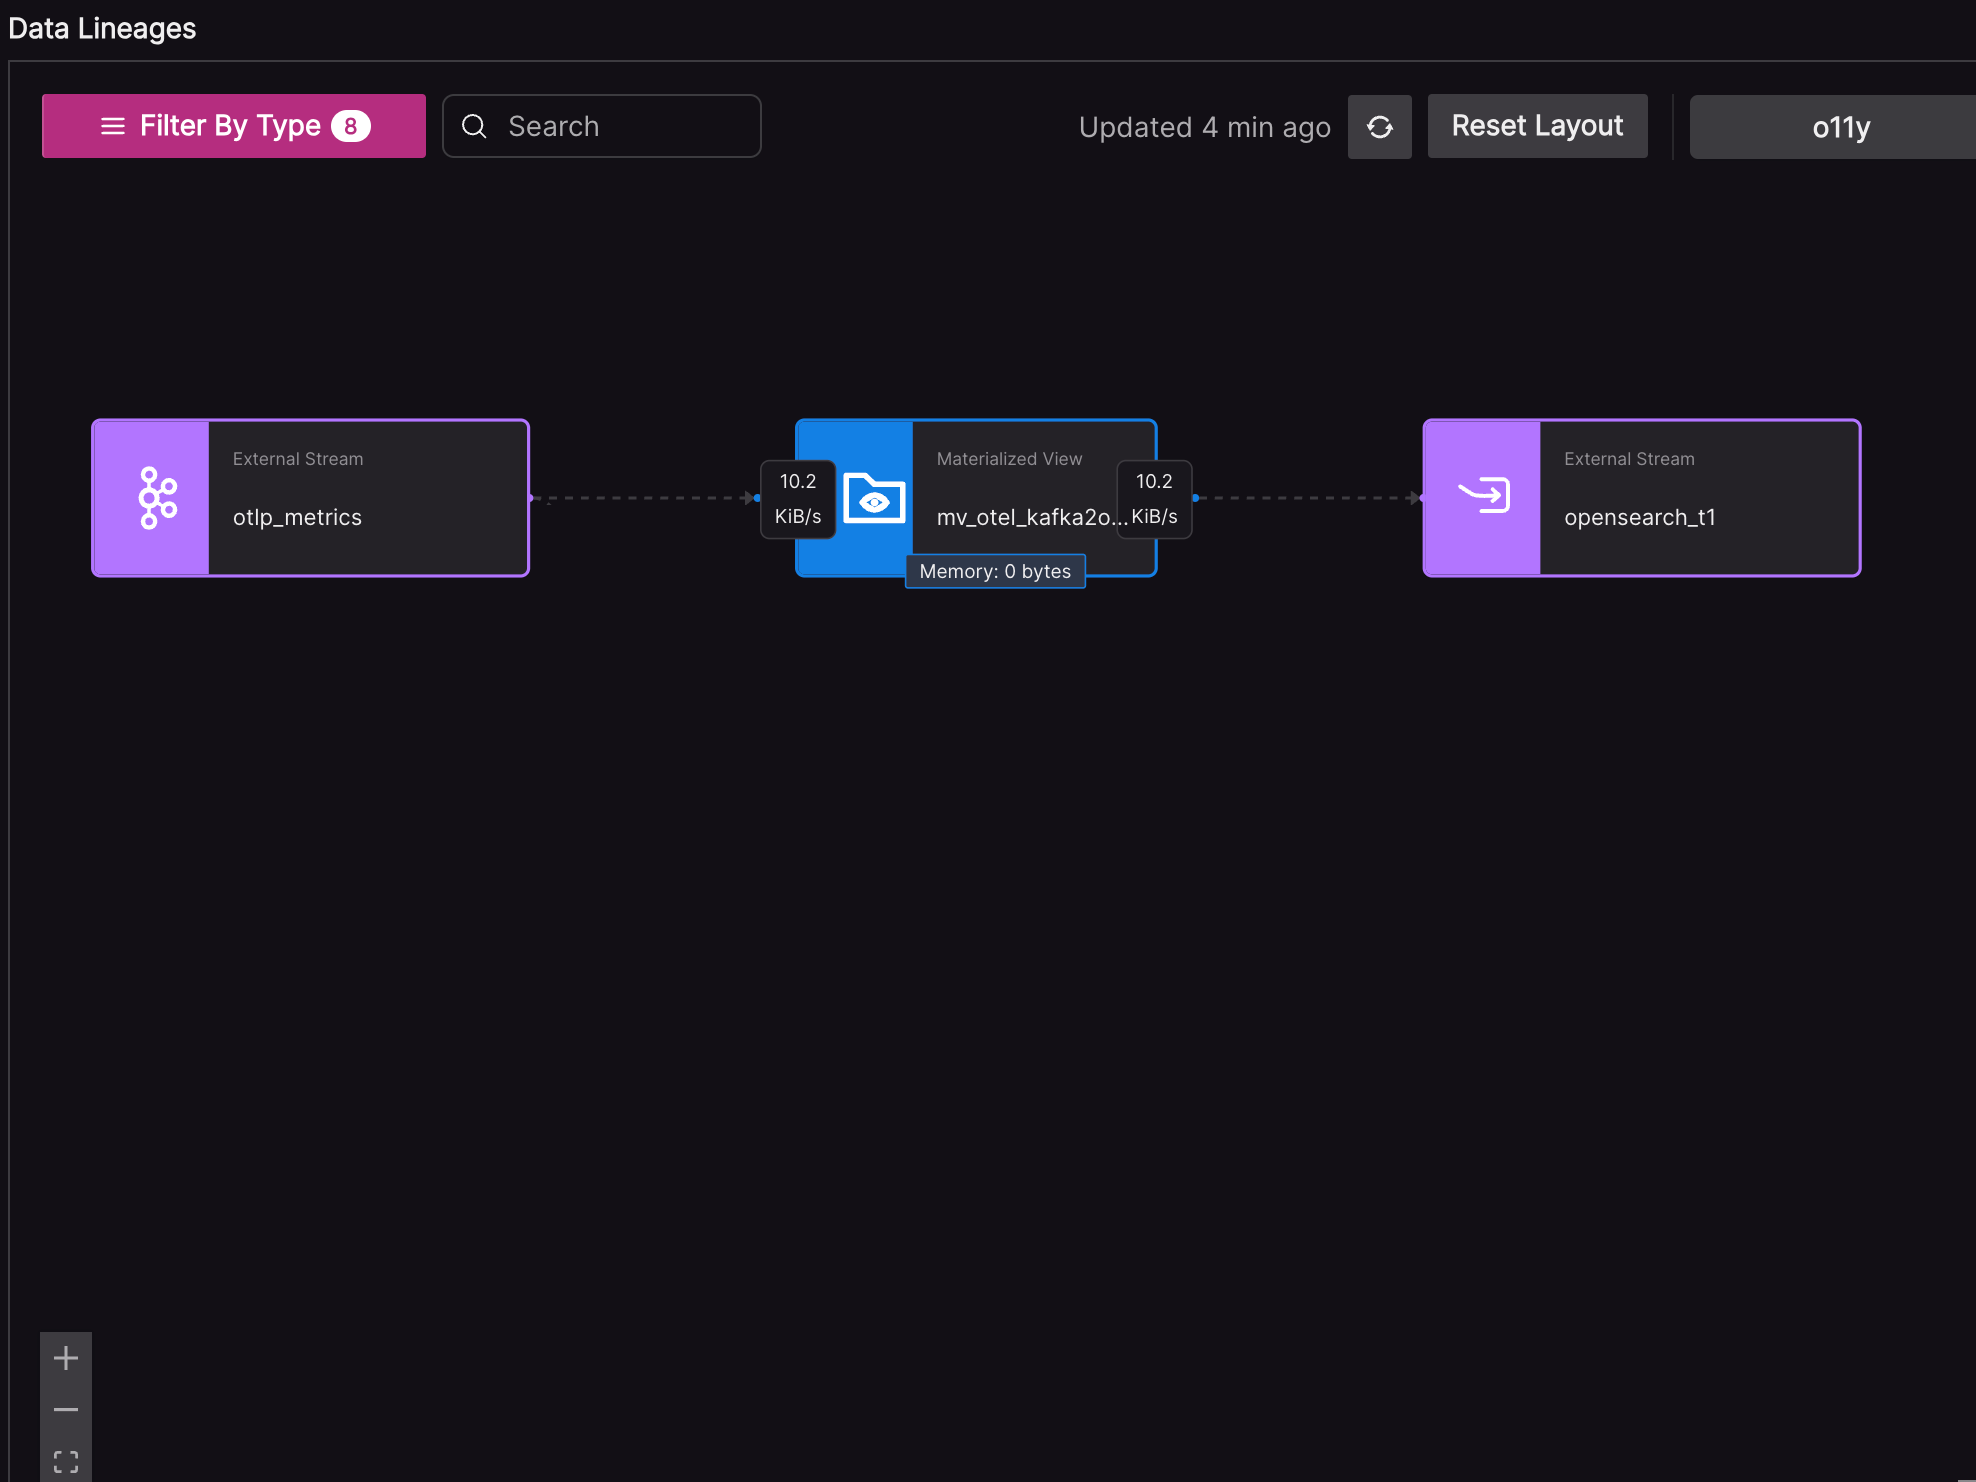Click the Memory: 0 bytes label
This screenshot has height=1482, width=1976.
995,571
